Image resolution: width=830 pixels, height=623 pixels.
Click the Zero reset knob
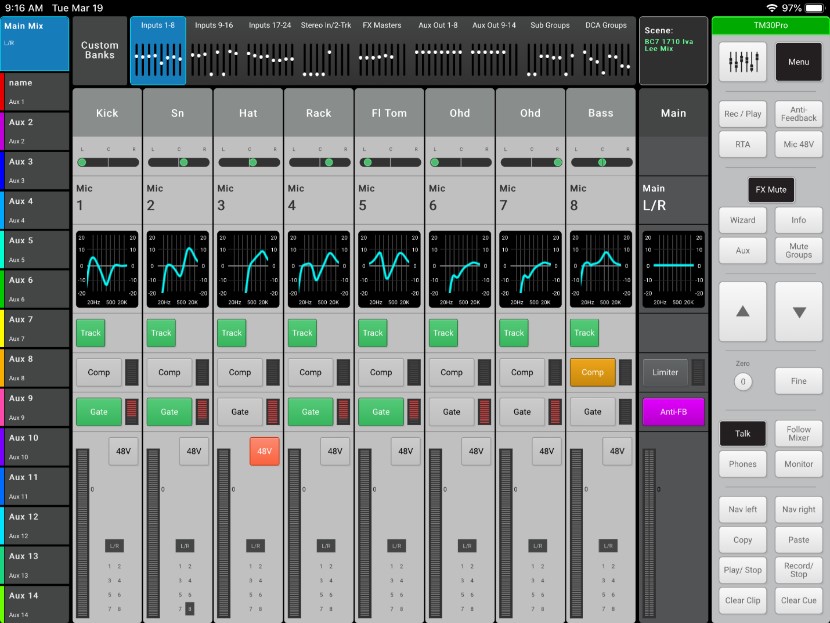tap(742, 382)
